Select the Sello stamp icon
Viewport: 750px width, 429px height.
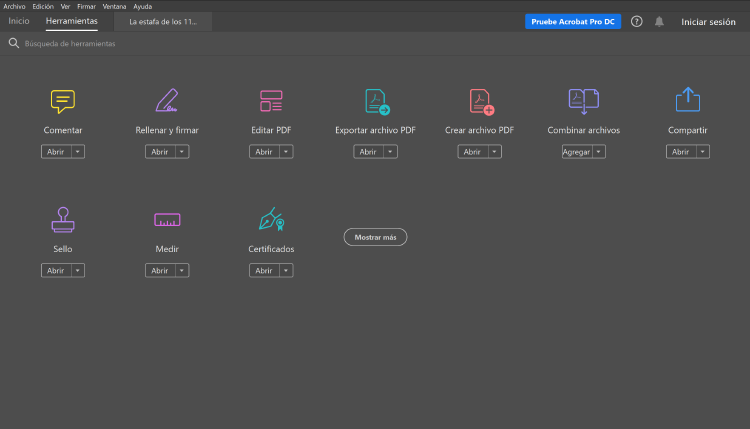coord(63,219)
